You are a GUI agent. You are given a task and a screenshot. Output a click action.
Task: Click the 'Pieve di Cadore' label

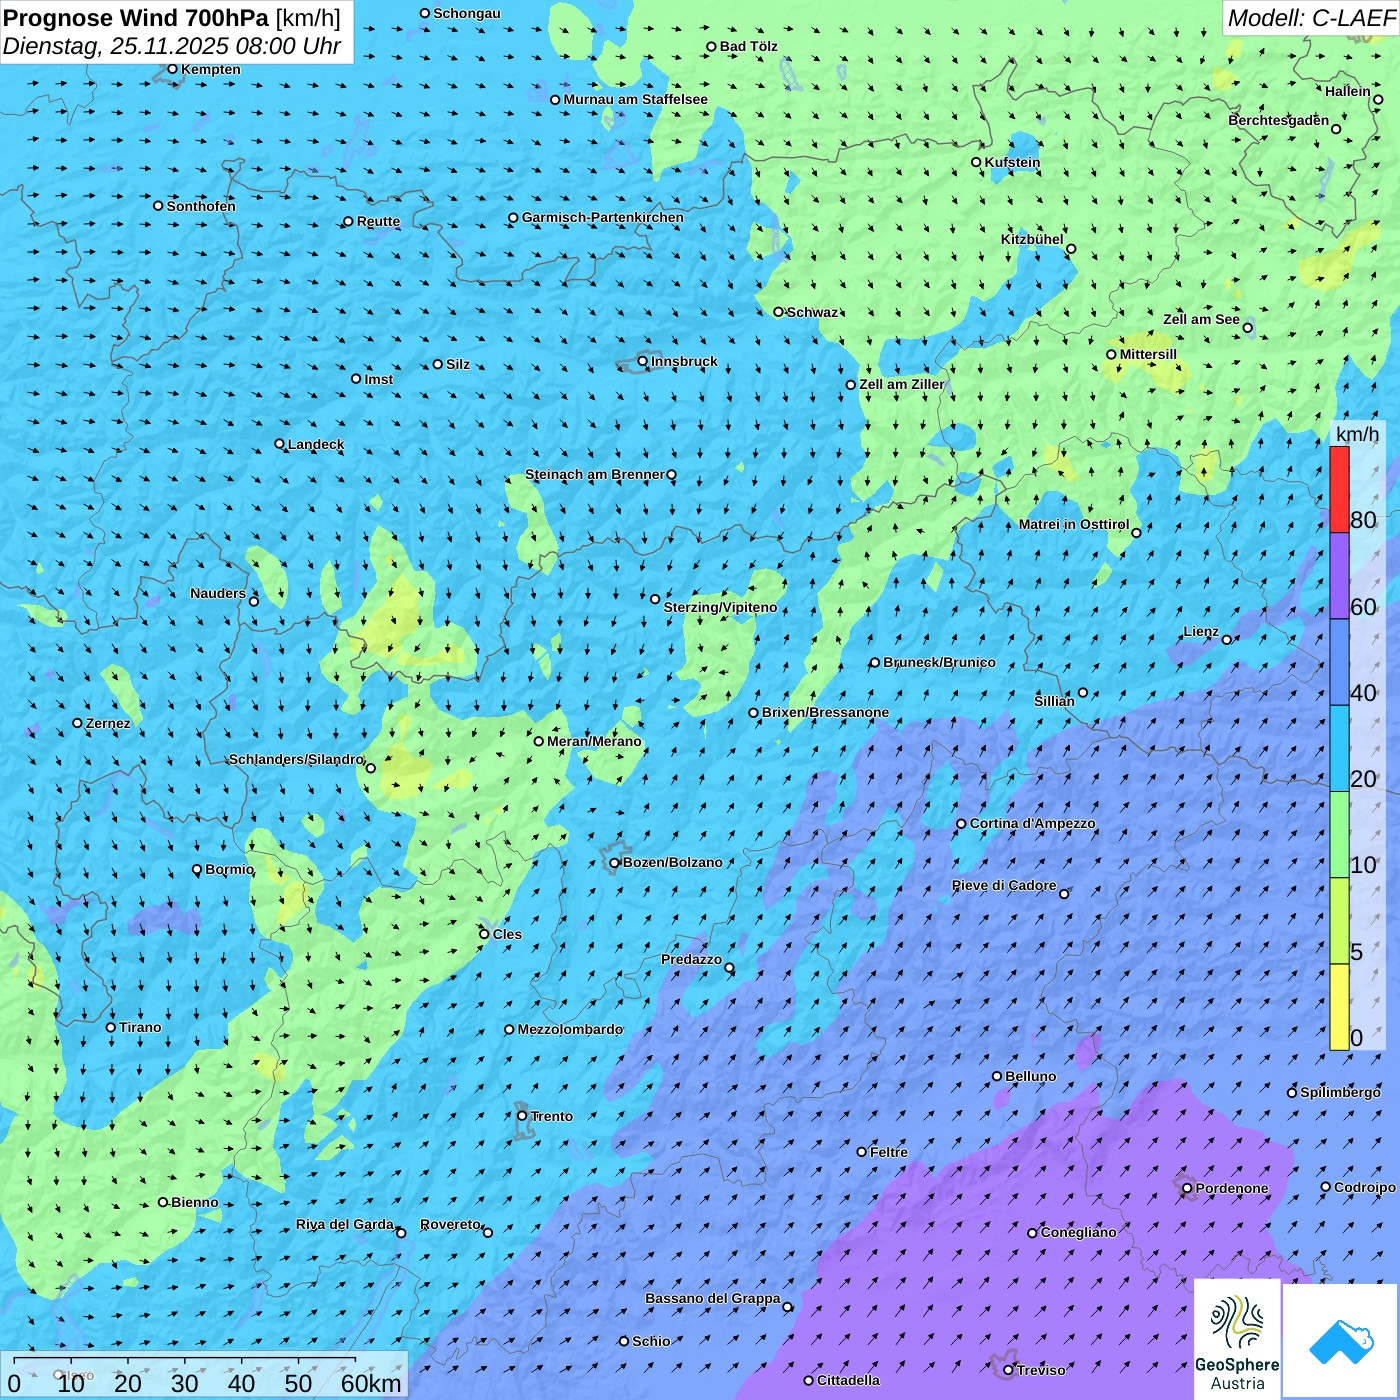click(1003, 885)
